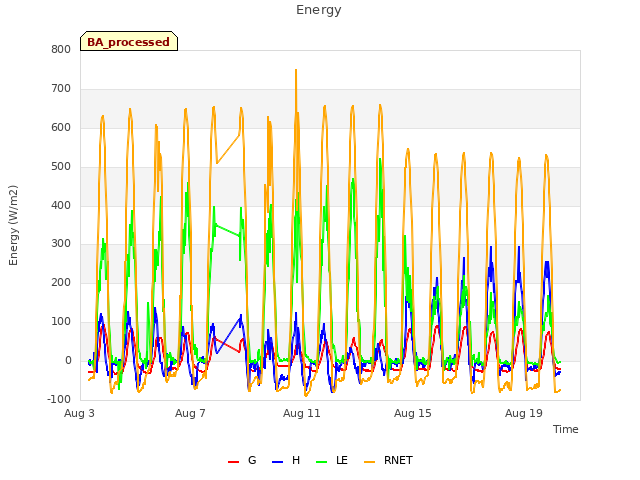Click the 500 y-axis tick label
The image size is (640, 480).
coord(61,167)
